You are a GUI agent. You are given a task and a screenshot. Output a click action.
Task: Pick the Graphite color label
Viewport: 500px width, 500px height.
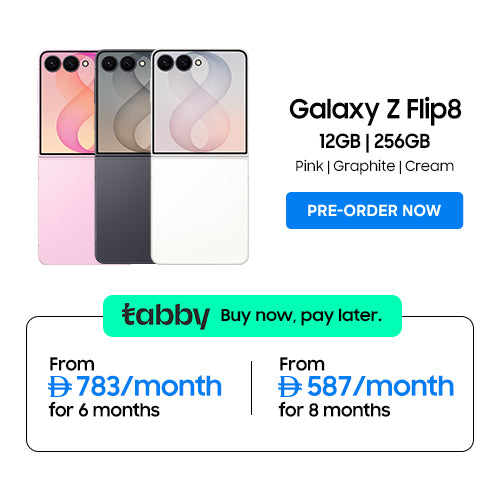click(x=364, y=166)
